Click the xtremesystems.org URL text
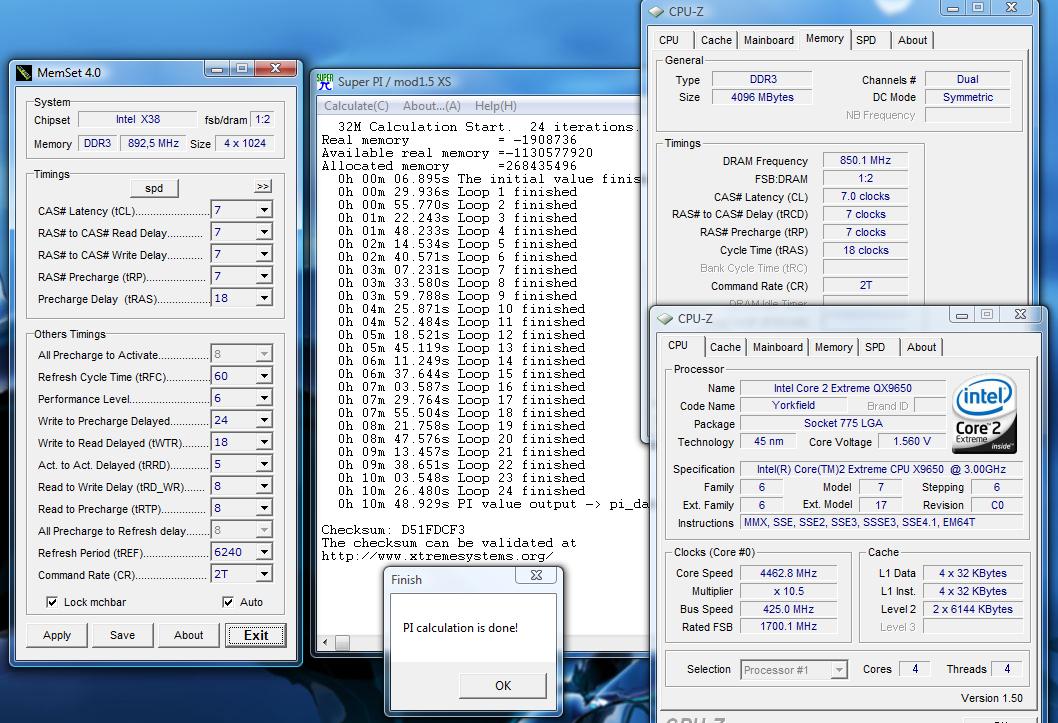 pyautogui.click(x=437, y=556)
